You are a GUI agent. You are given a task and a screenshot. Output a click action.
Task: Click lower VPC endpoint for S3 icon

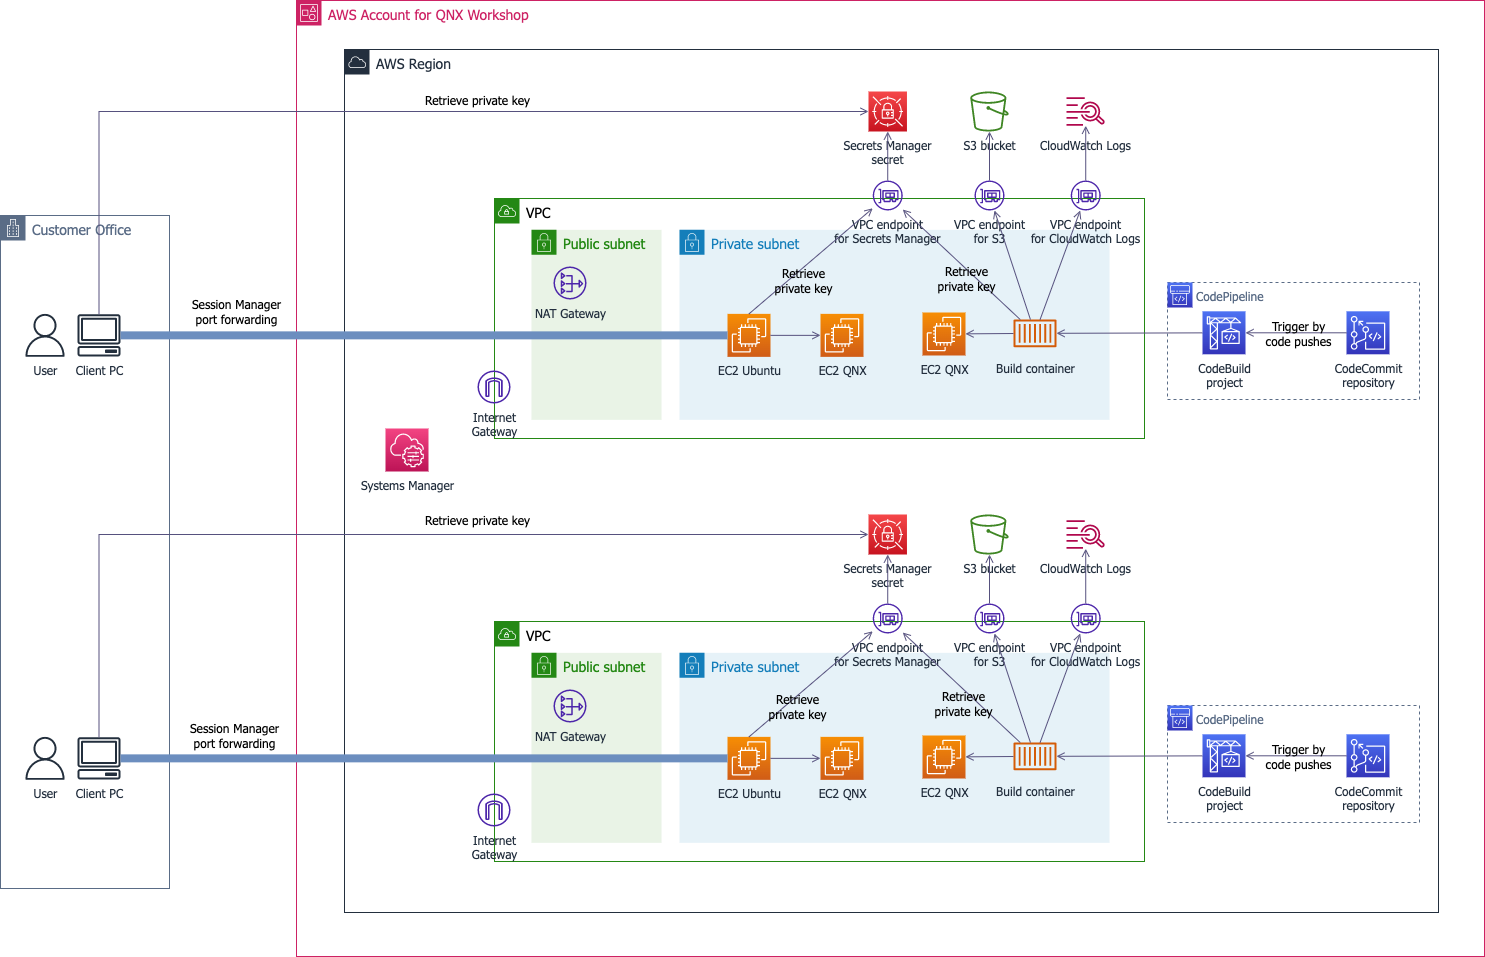pyautogui.click(x=989, y=618)
